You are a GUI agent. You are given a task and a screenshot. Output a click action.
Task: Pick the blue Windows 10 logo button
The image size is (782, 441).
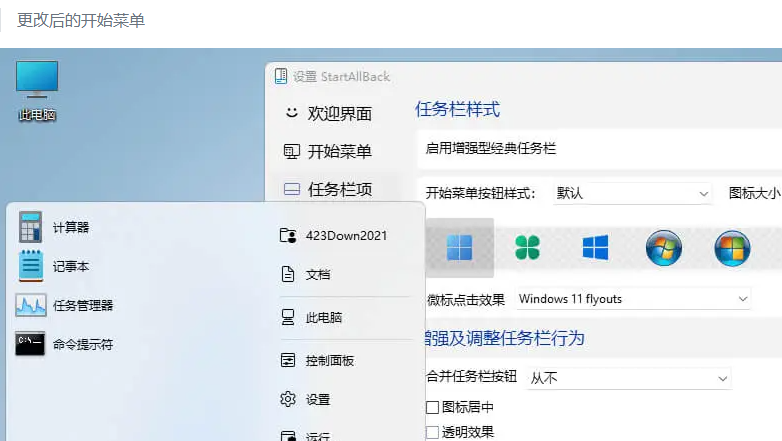tap(595, 248)
